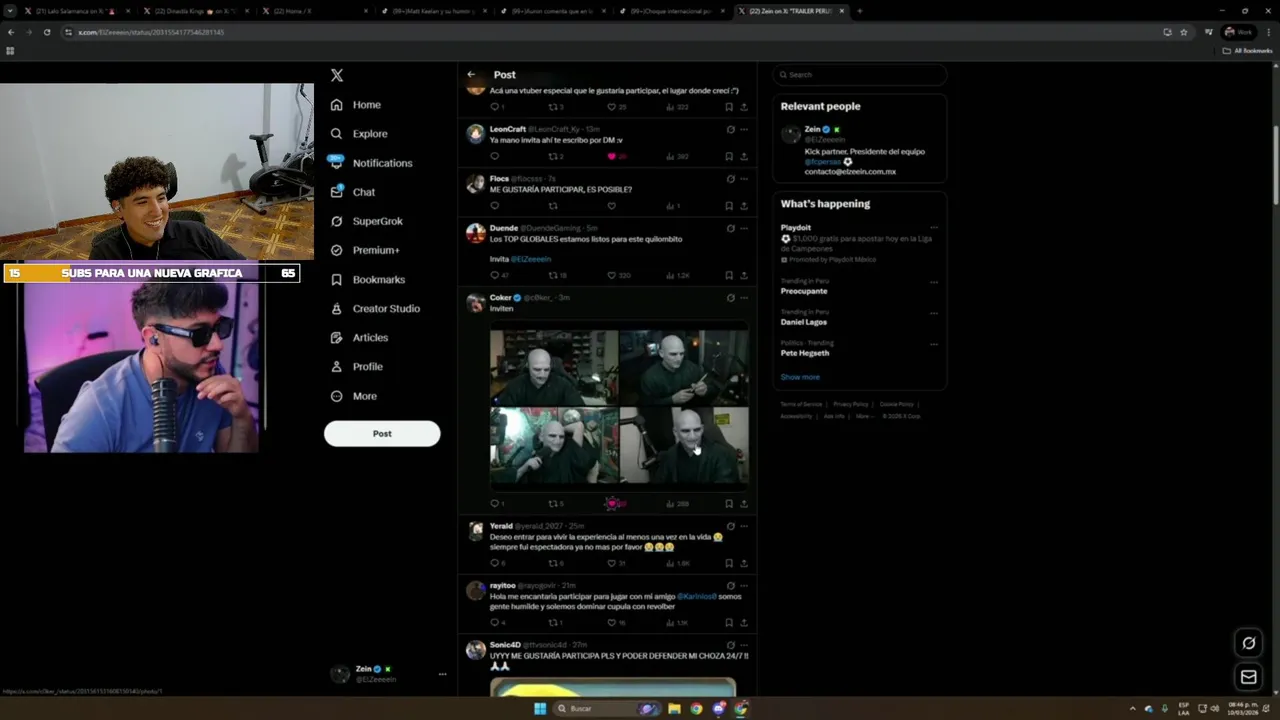Image resolution: width=1280 pixels, height=720 pixels.
Task: Open more options for Playdoit promotion
Action: point(934,228)
